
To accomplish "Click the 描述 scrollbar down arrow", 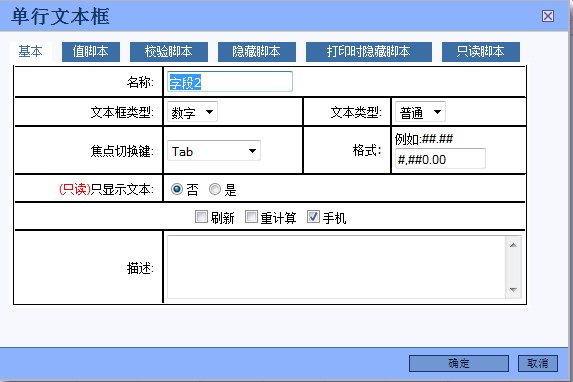I will pos(513,290).
